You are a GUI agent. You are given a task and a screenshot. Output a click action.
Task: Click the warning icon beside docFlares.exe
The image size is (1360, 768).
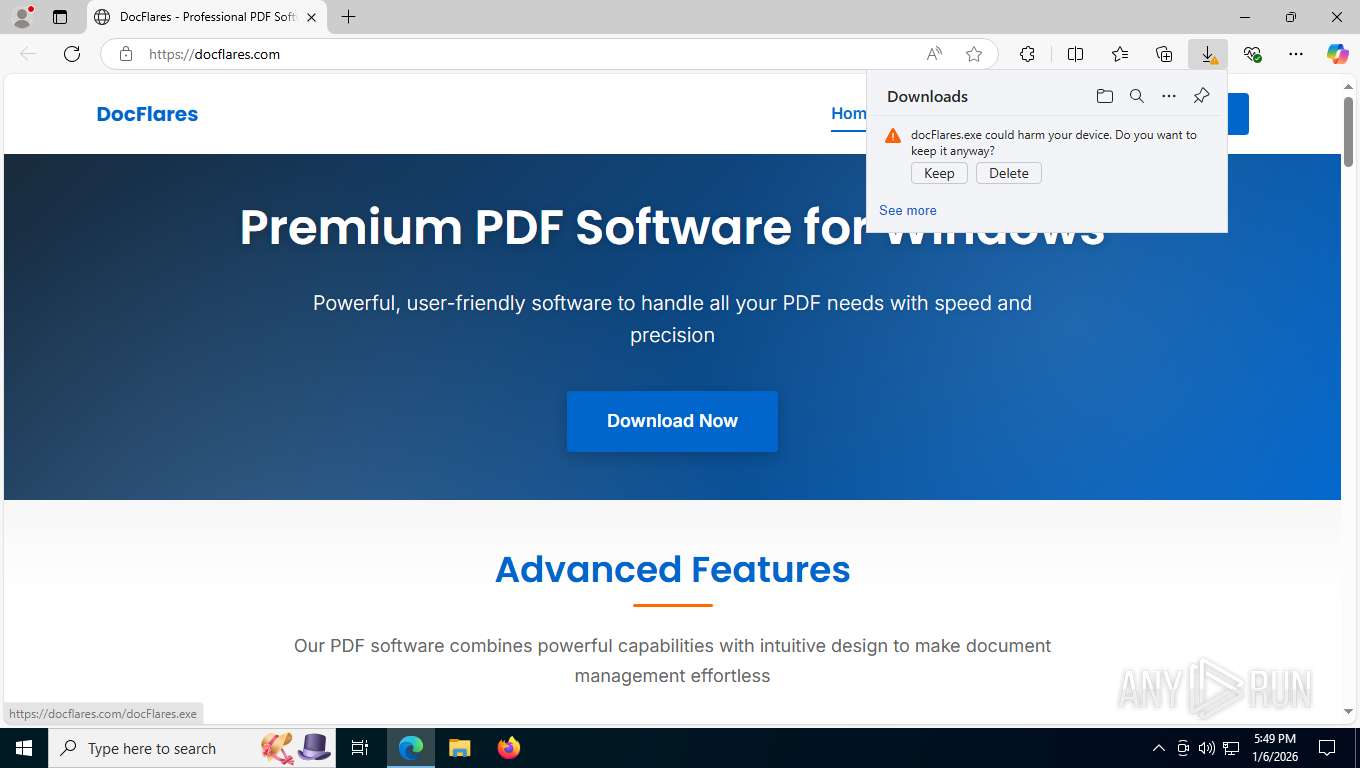click(893, 135)
